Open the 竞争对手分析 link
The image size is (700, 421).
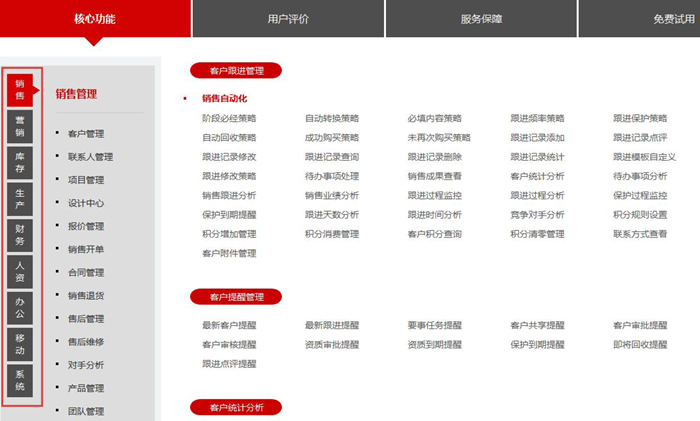537,215
